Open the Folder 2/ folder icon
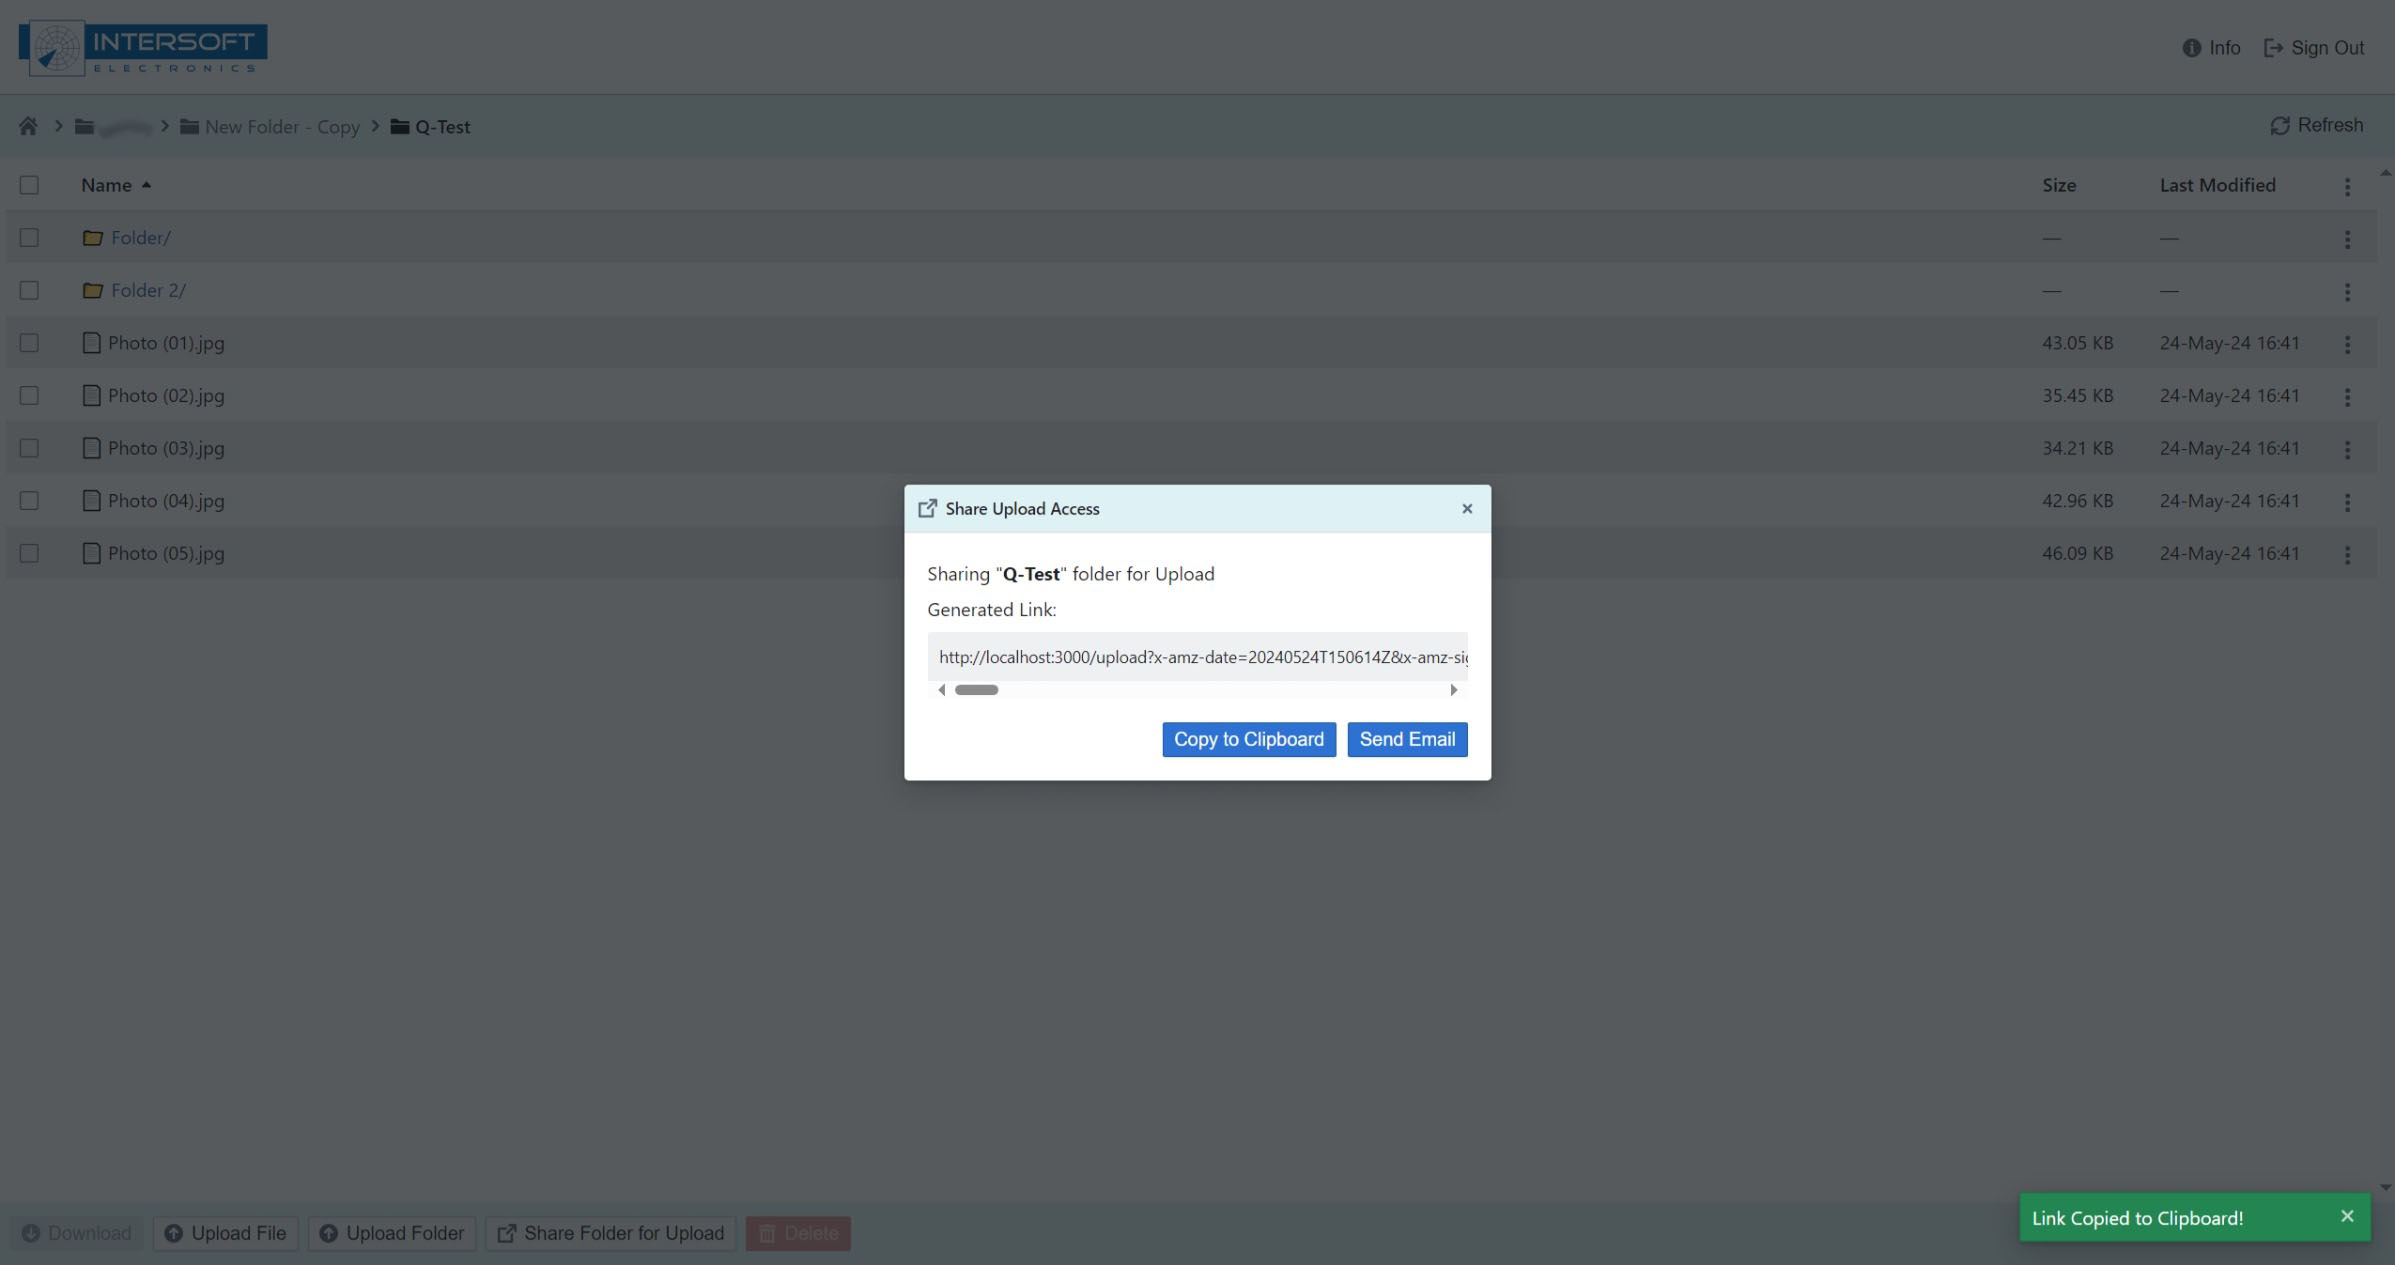This screenshot has height=1265, width=2395. [93, 291]
